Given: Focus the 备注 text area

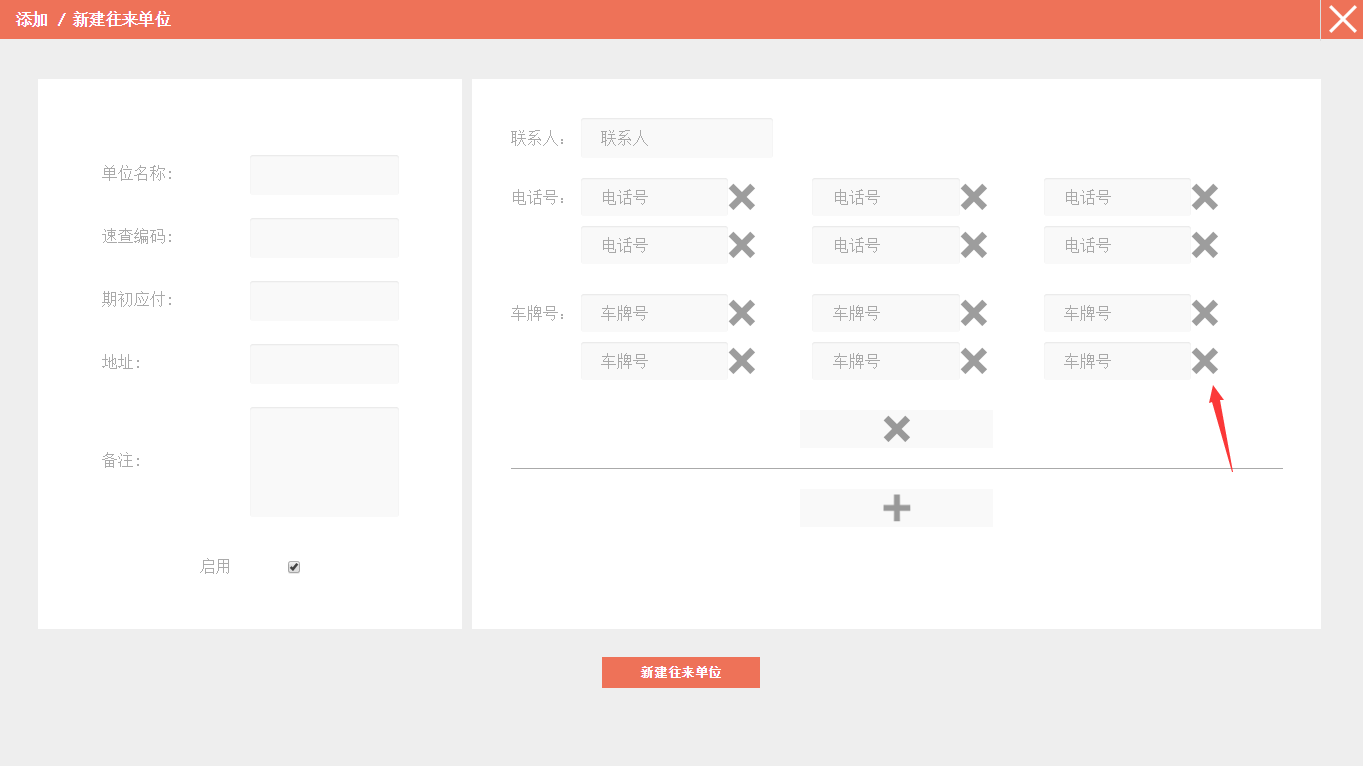Looking at the screenshot, I should pyautogui.click(x=324, y=462).
